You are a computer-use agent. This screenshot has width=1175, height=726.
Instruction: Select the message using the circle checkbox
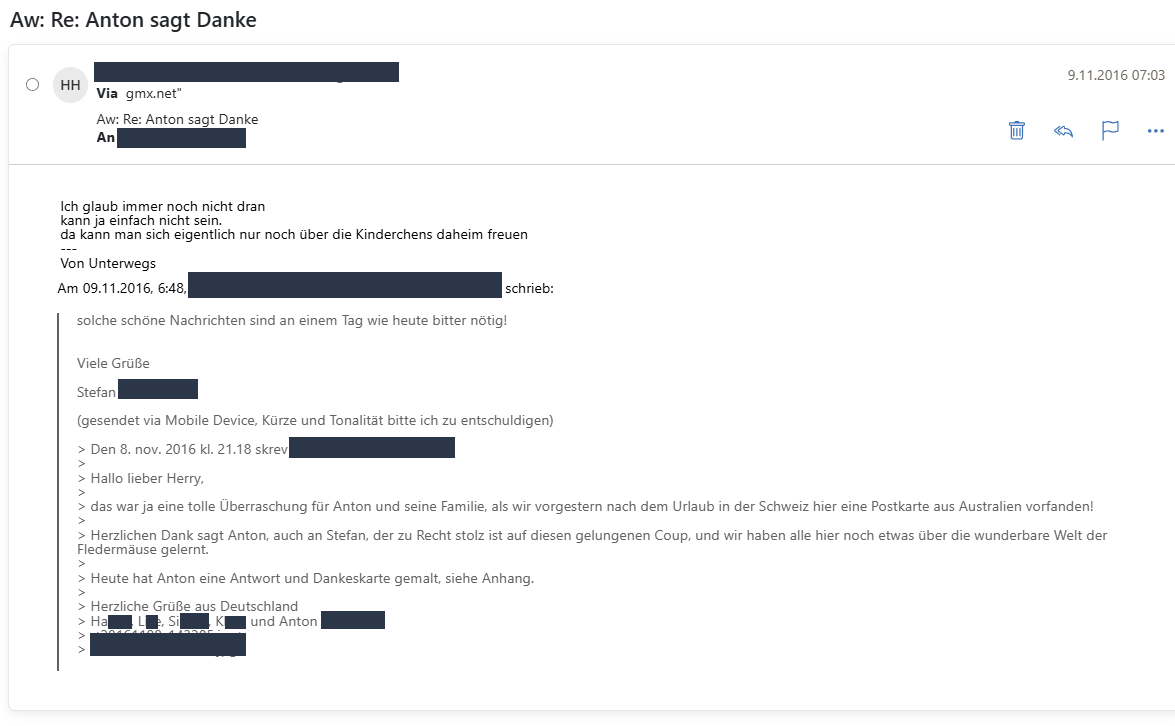coord(32,85)
